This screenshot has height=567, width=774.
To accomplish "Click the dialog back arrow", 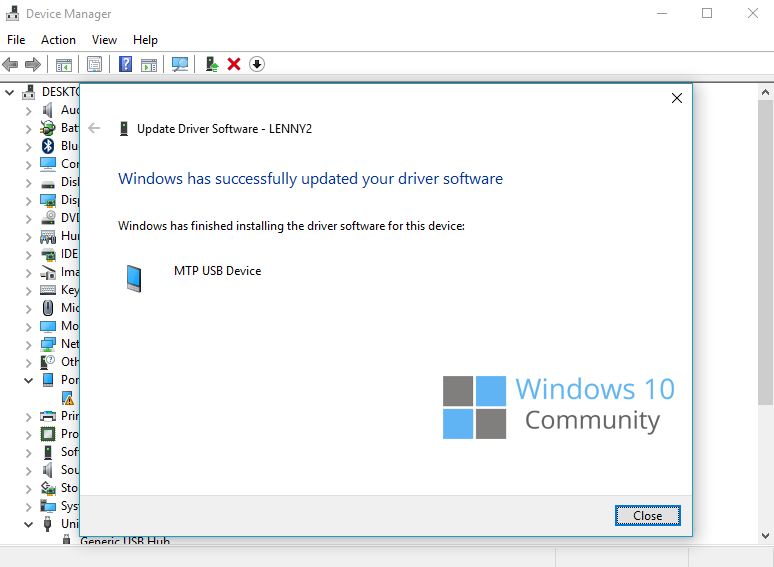I will point(94,129).
